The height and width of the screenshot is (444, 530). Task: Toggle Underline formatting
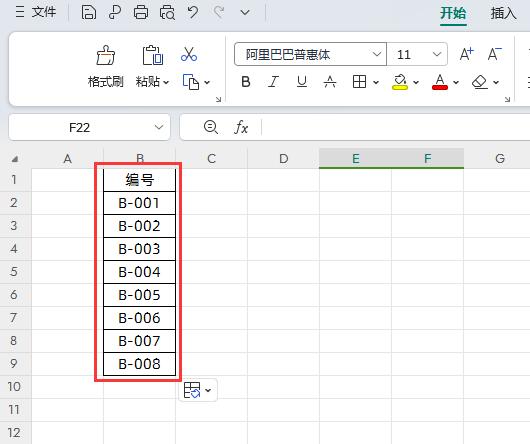point(302,82)
